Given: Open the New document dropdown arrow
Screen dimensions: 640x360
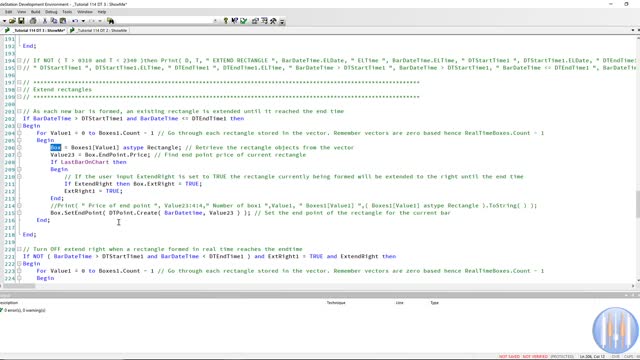Looking at the screenshot, I should point(4,21).
